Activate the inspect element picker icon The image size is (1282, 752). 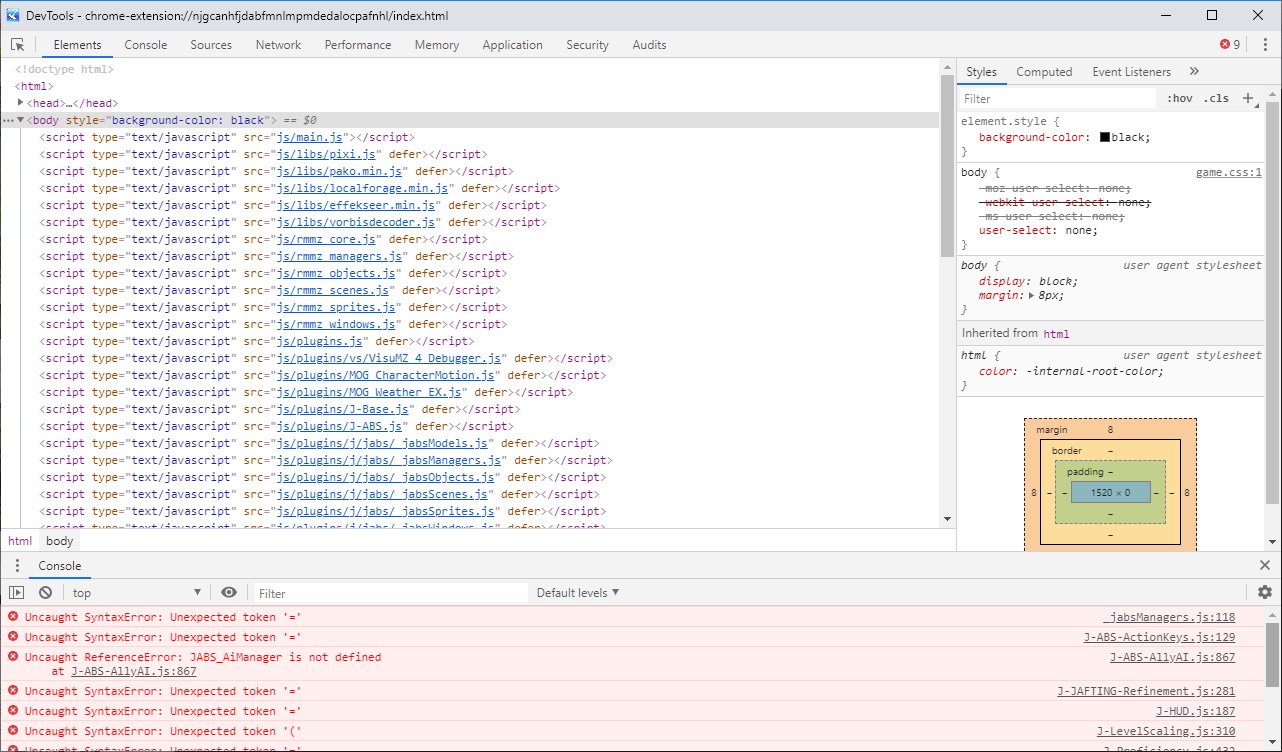pos(17,45)
